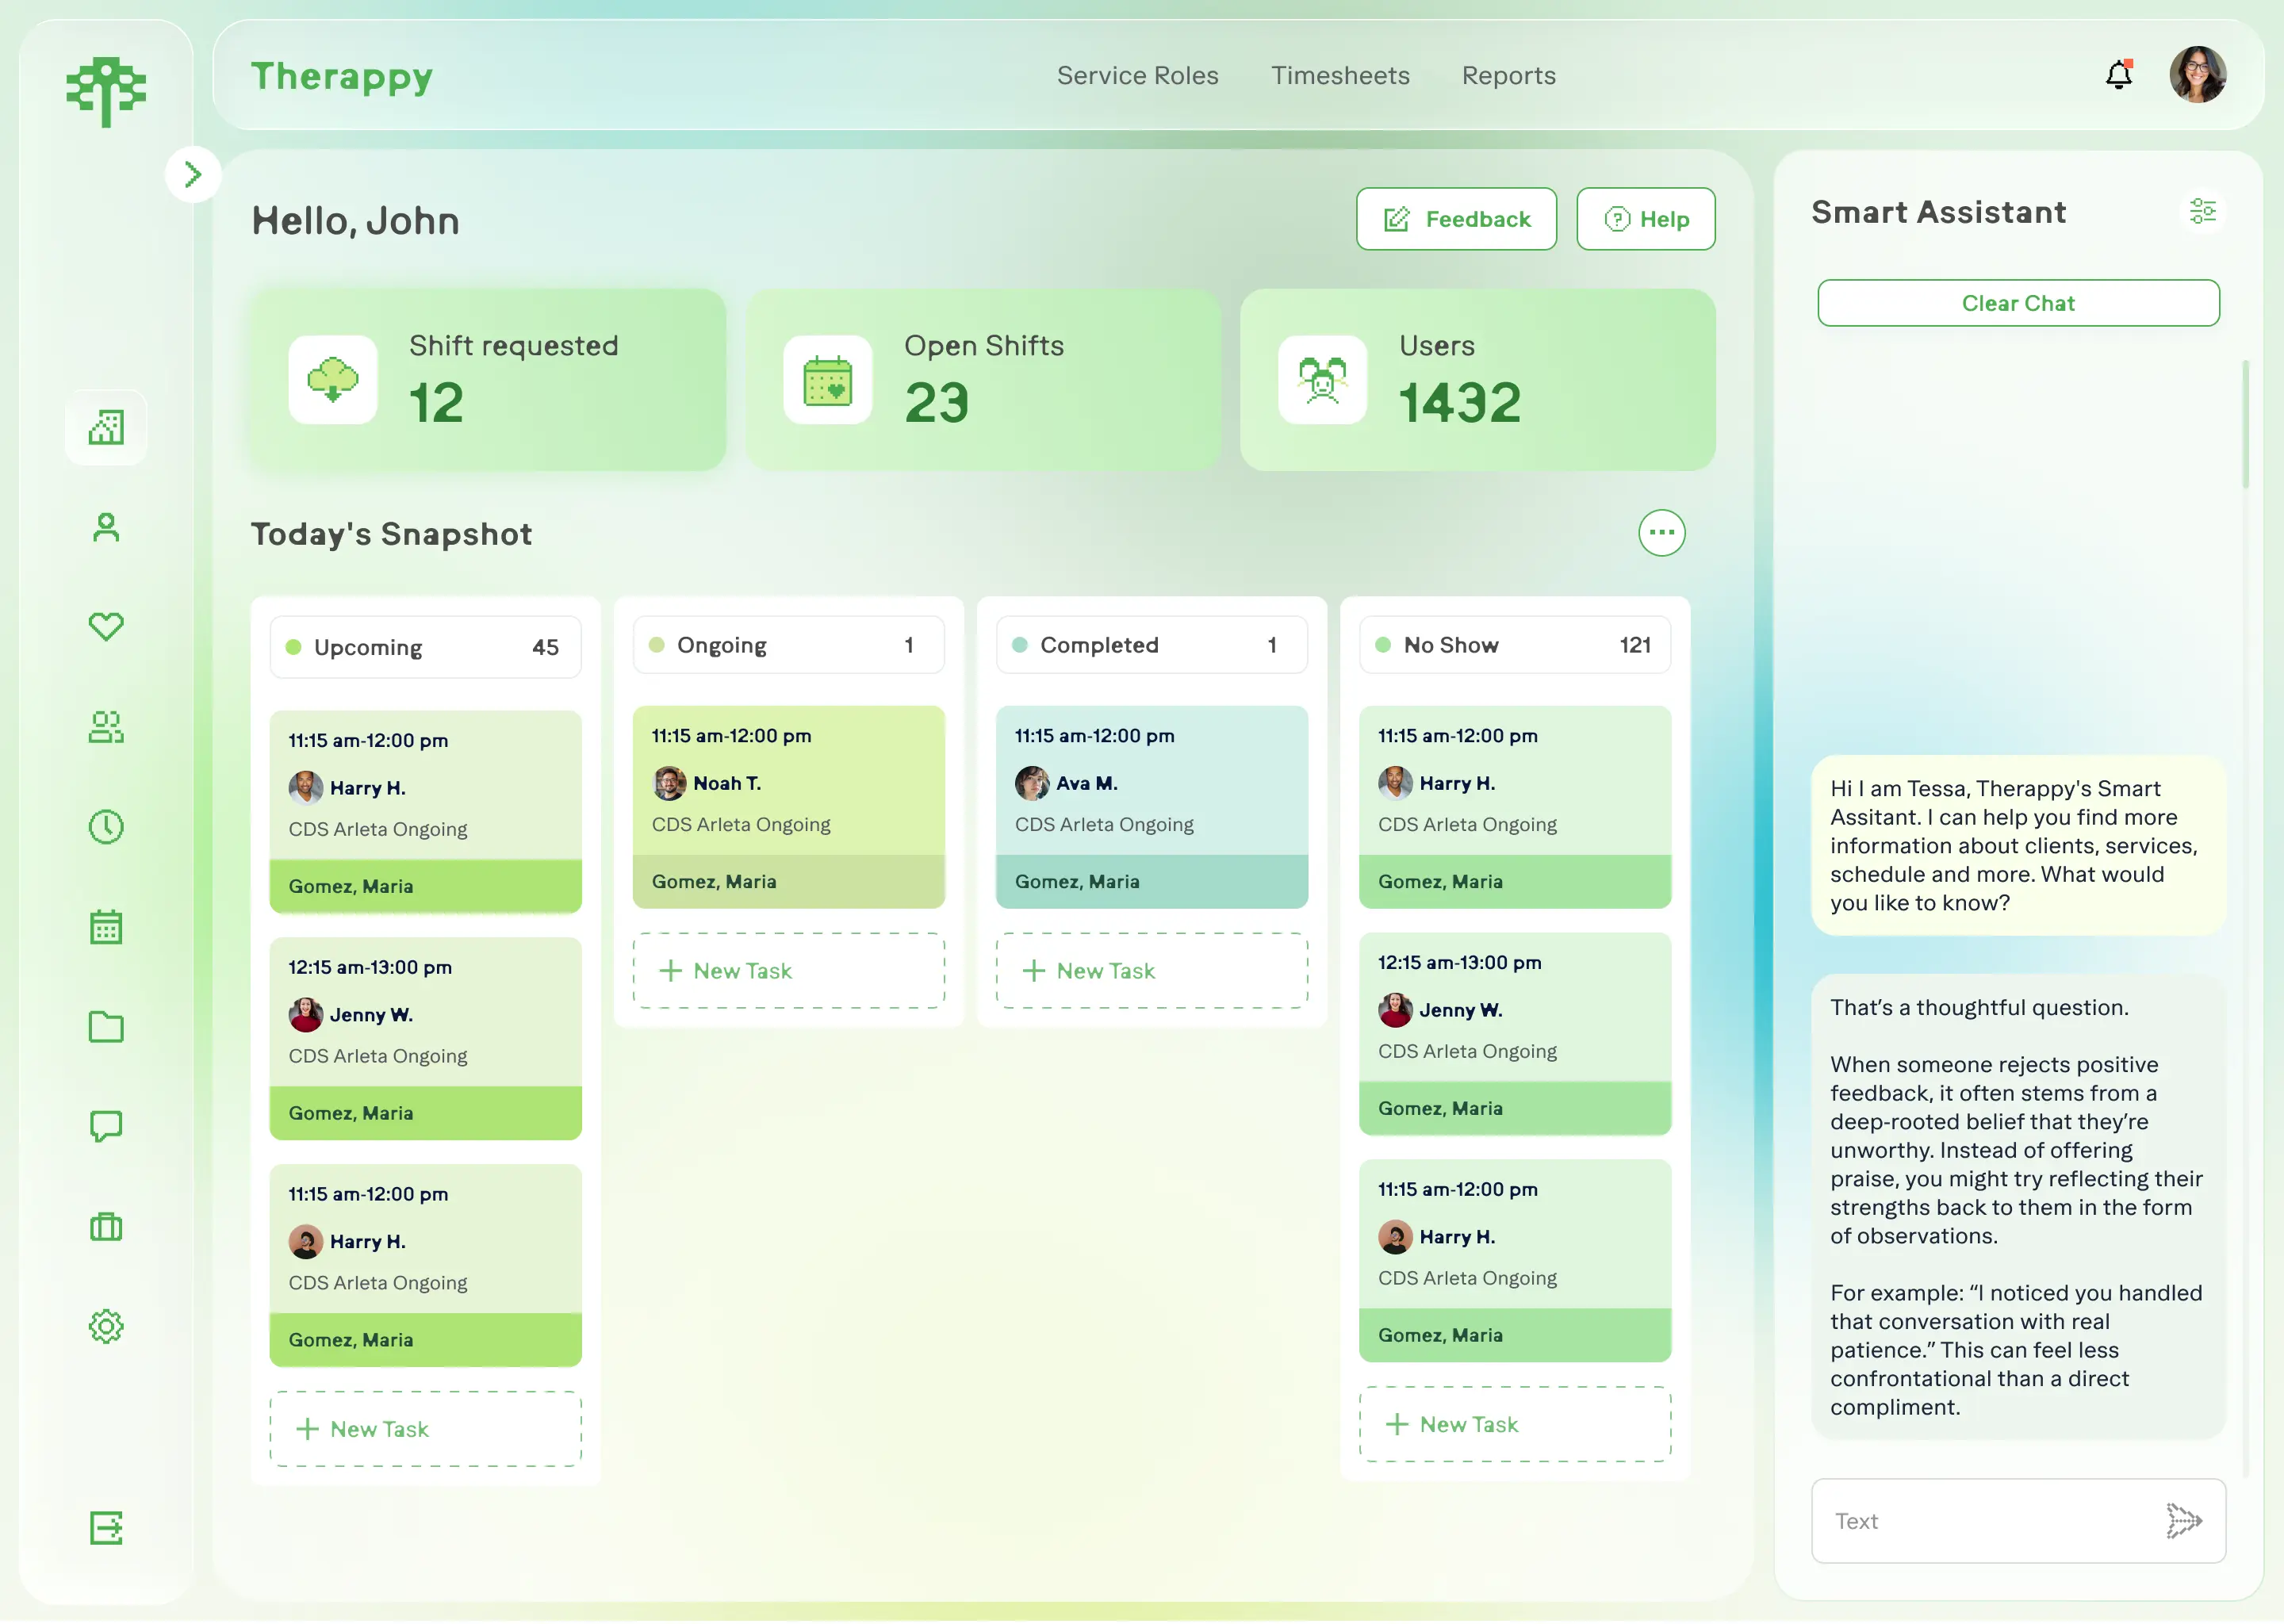This screenshot has width=2284, height=1624.
Task: Select the profile person icon in the sidebar
Action: coord(106,527)
